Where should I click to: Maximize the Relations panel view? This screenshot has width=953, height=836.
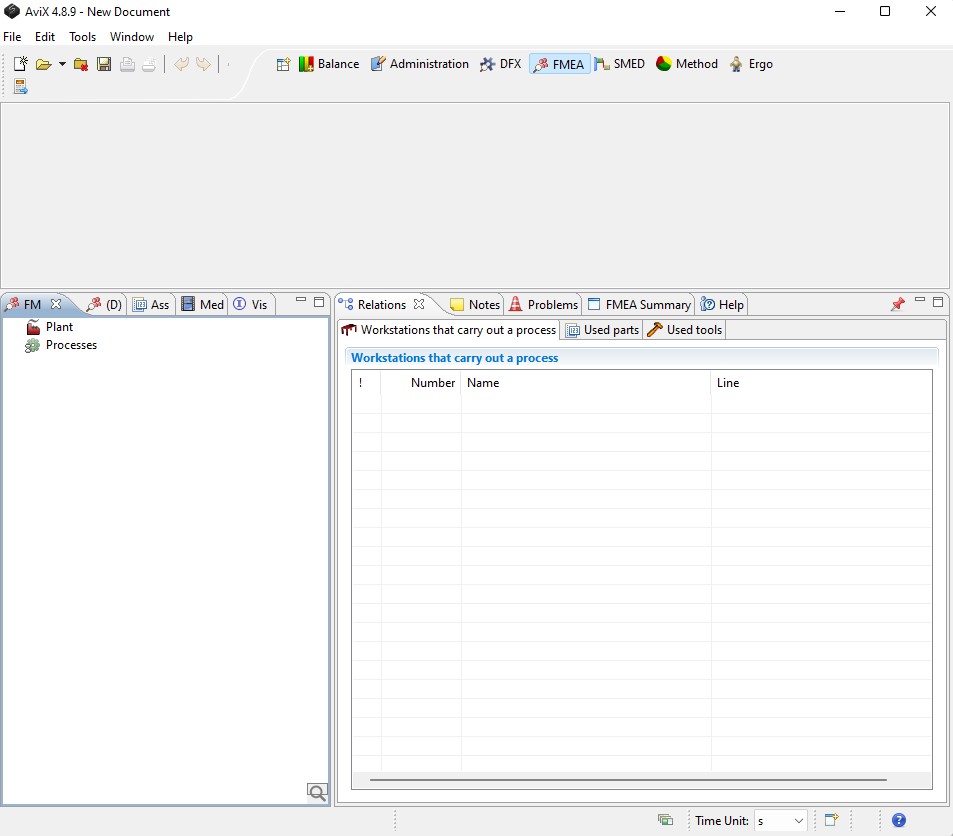tap(938, 302)
